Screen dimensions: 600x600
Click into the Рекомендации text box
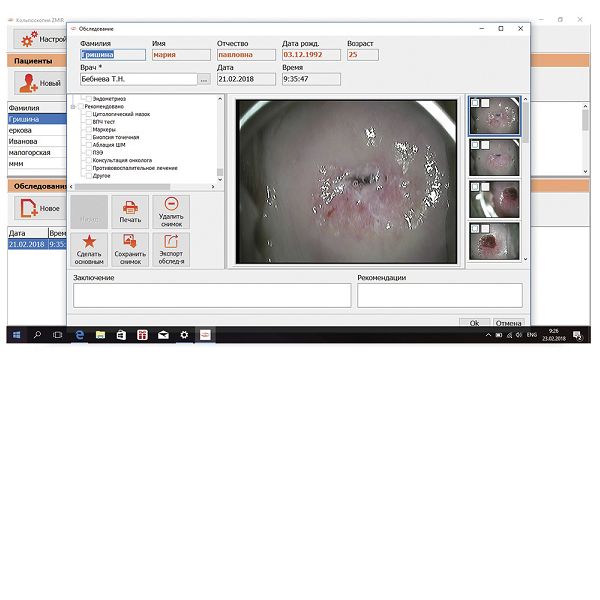pos(440,295)
